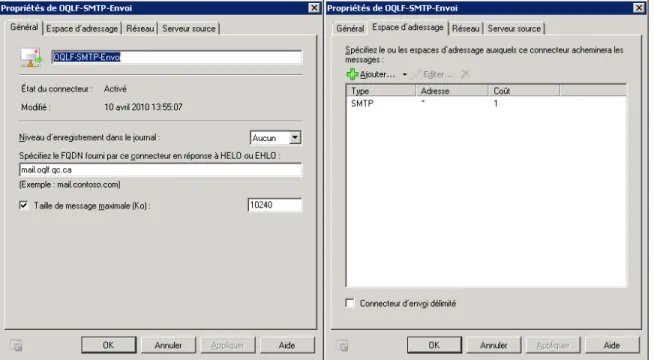654x360 pixels.
Task: Open Serveur source tab in right dialog
Action: [514, 28]
